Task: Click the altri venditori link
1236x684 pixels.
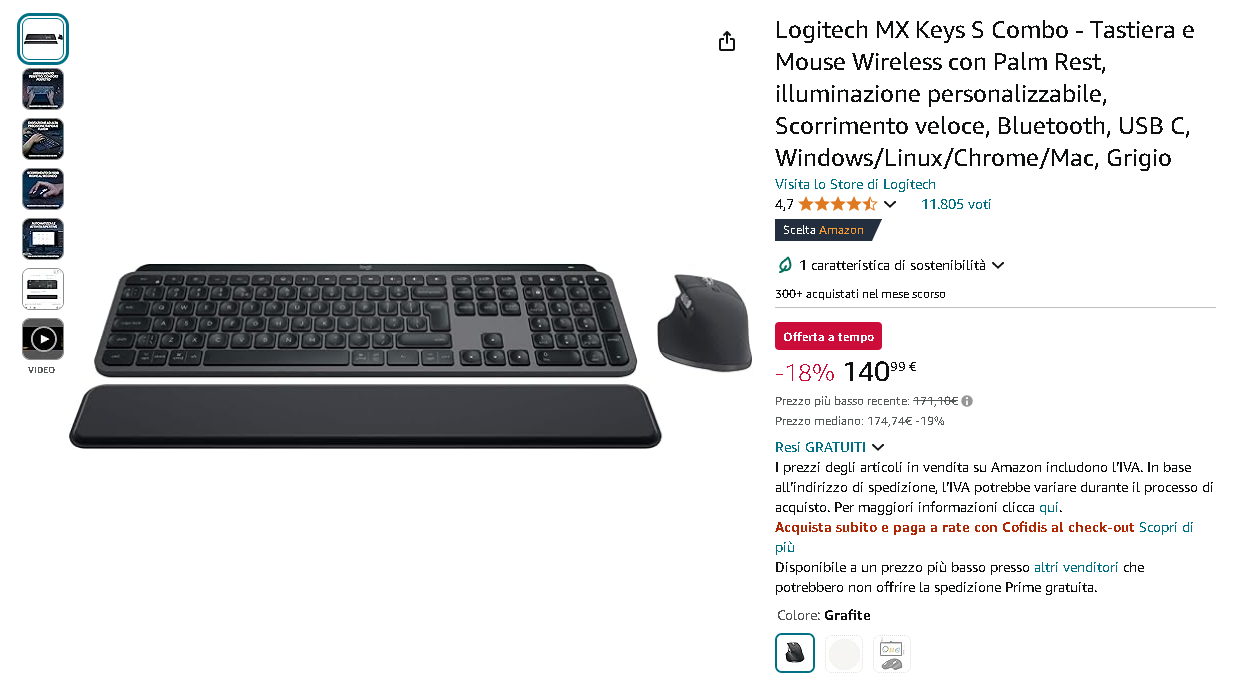Action: click(x=1076, y=567)
